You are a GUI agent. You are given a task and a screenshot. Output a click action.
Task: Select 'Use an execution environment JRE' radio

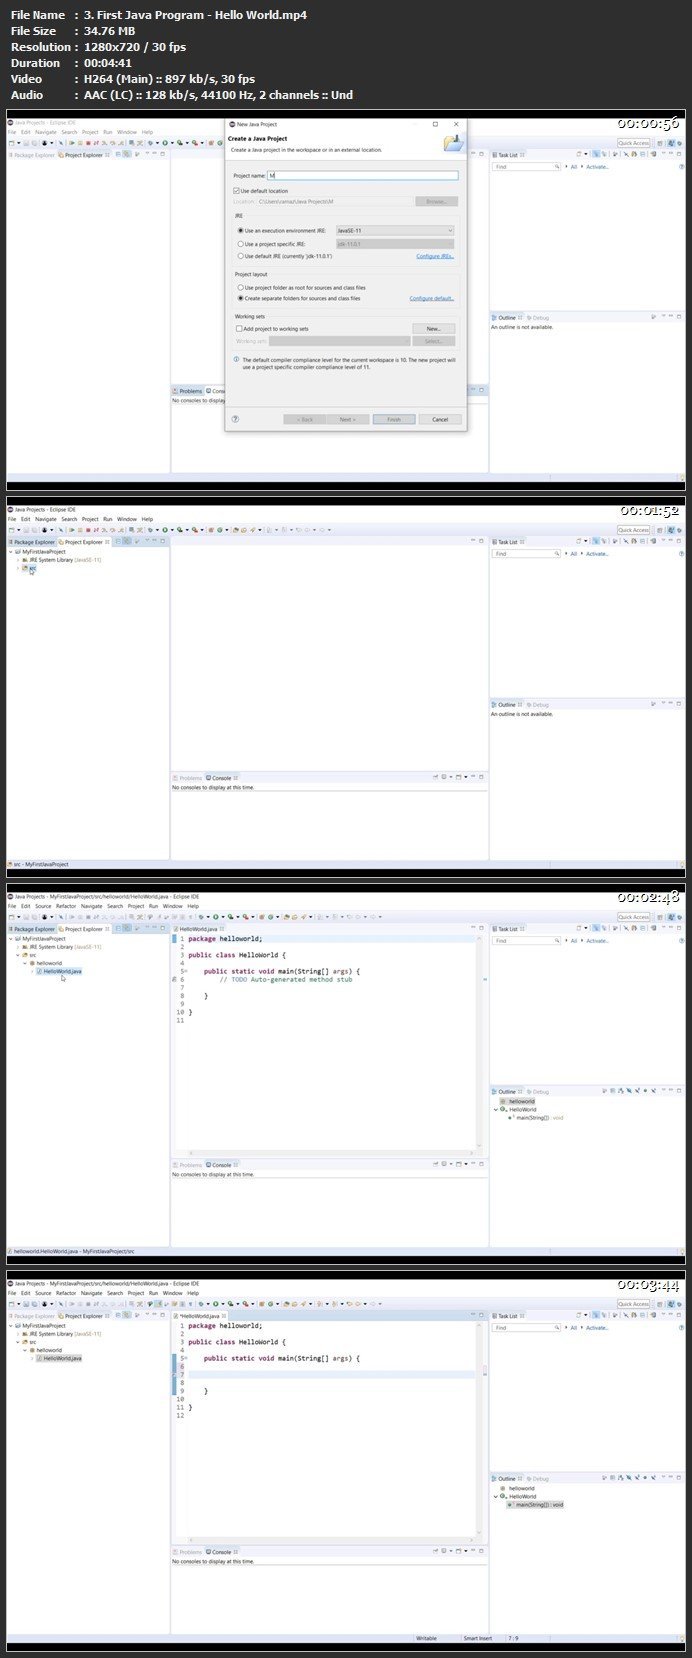click(240, 230)
